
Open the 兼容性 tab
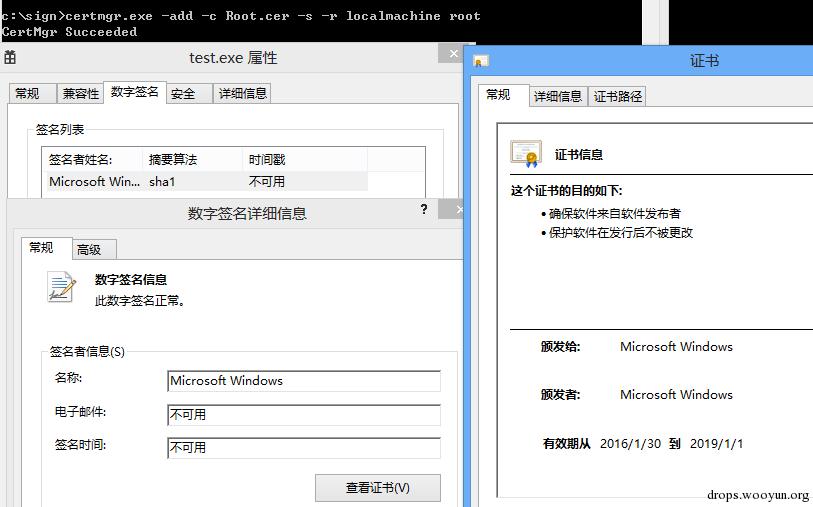click(x=80, y=93)
